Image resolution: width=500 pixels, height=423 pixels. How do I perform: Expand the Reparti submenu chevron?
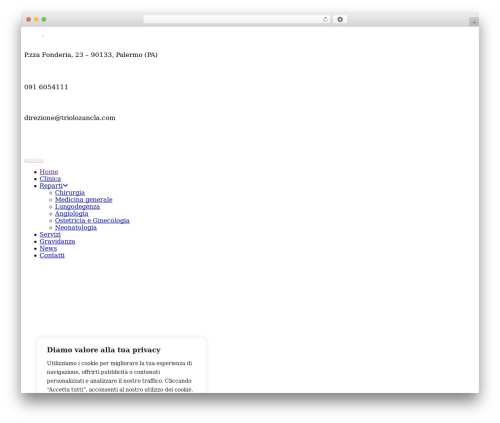[66, 185]
